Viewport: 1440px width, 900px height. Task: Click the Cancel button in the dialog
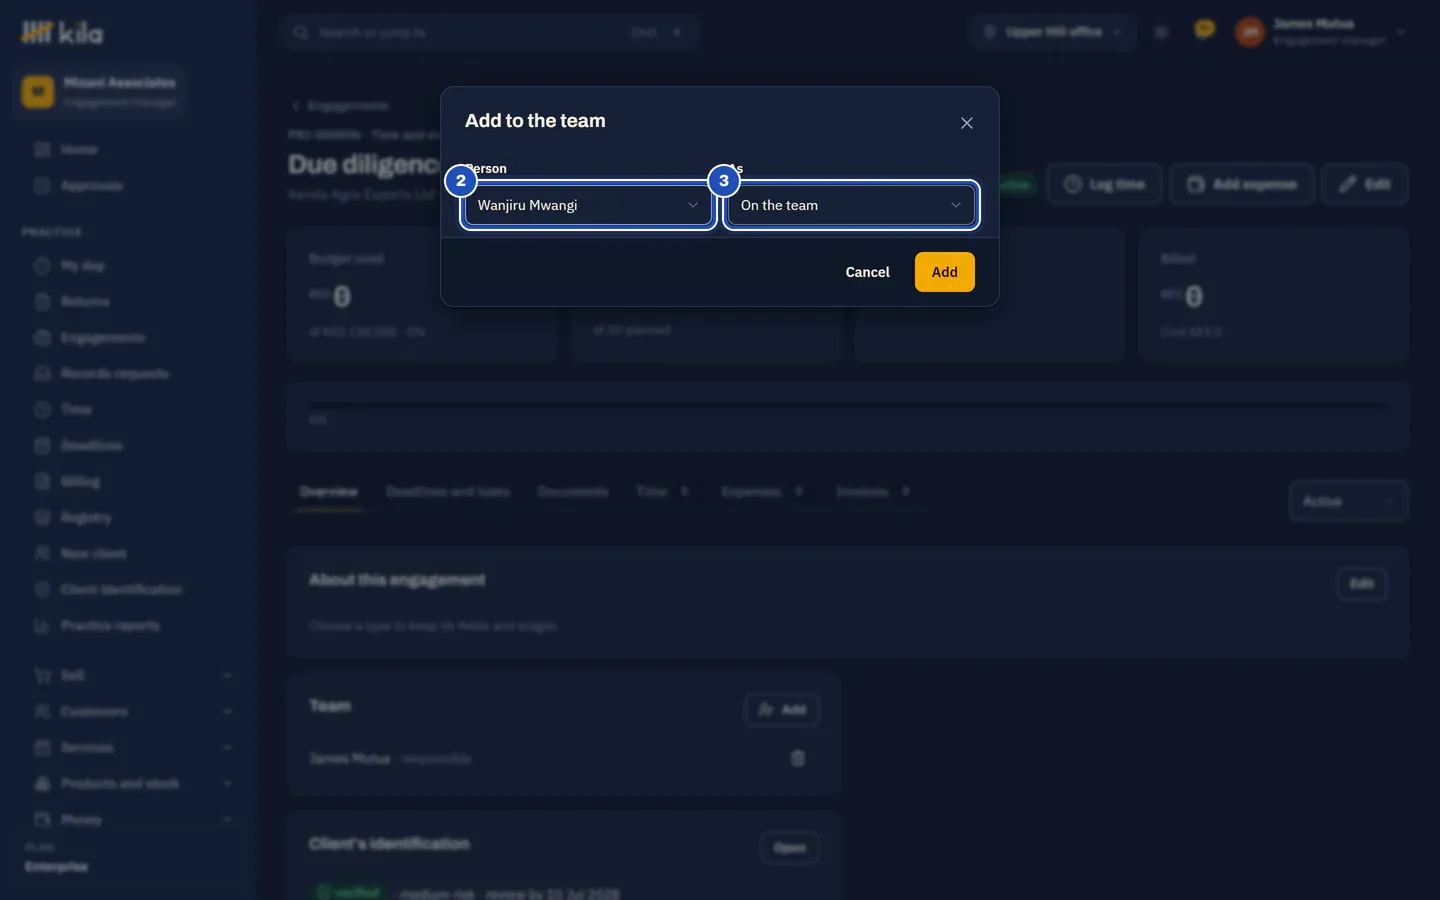click(867, 272)
